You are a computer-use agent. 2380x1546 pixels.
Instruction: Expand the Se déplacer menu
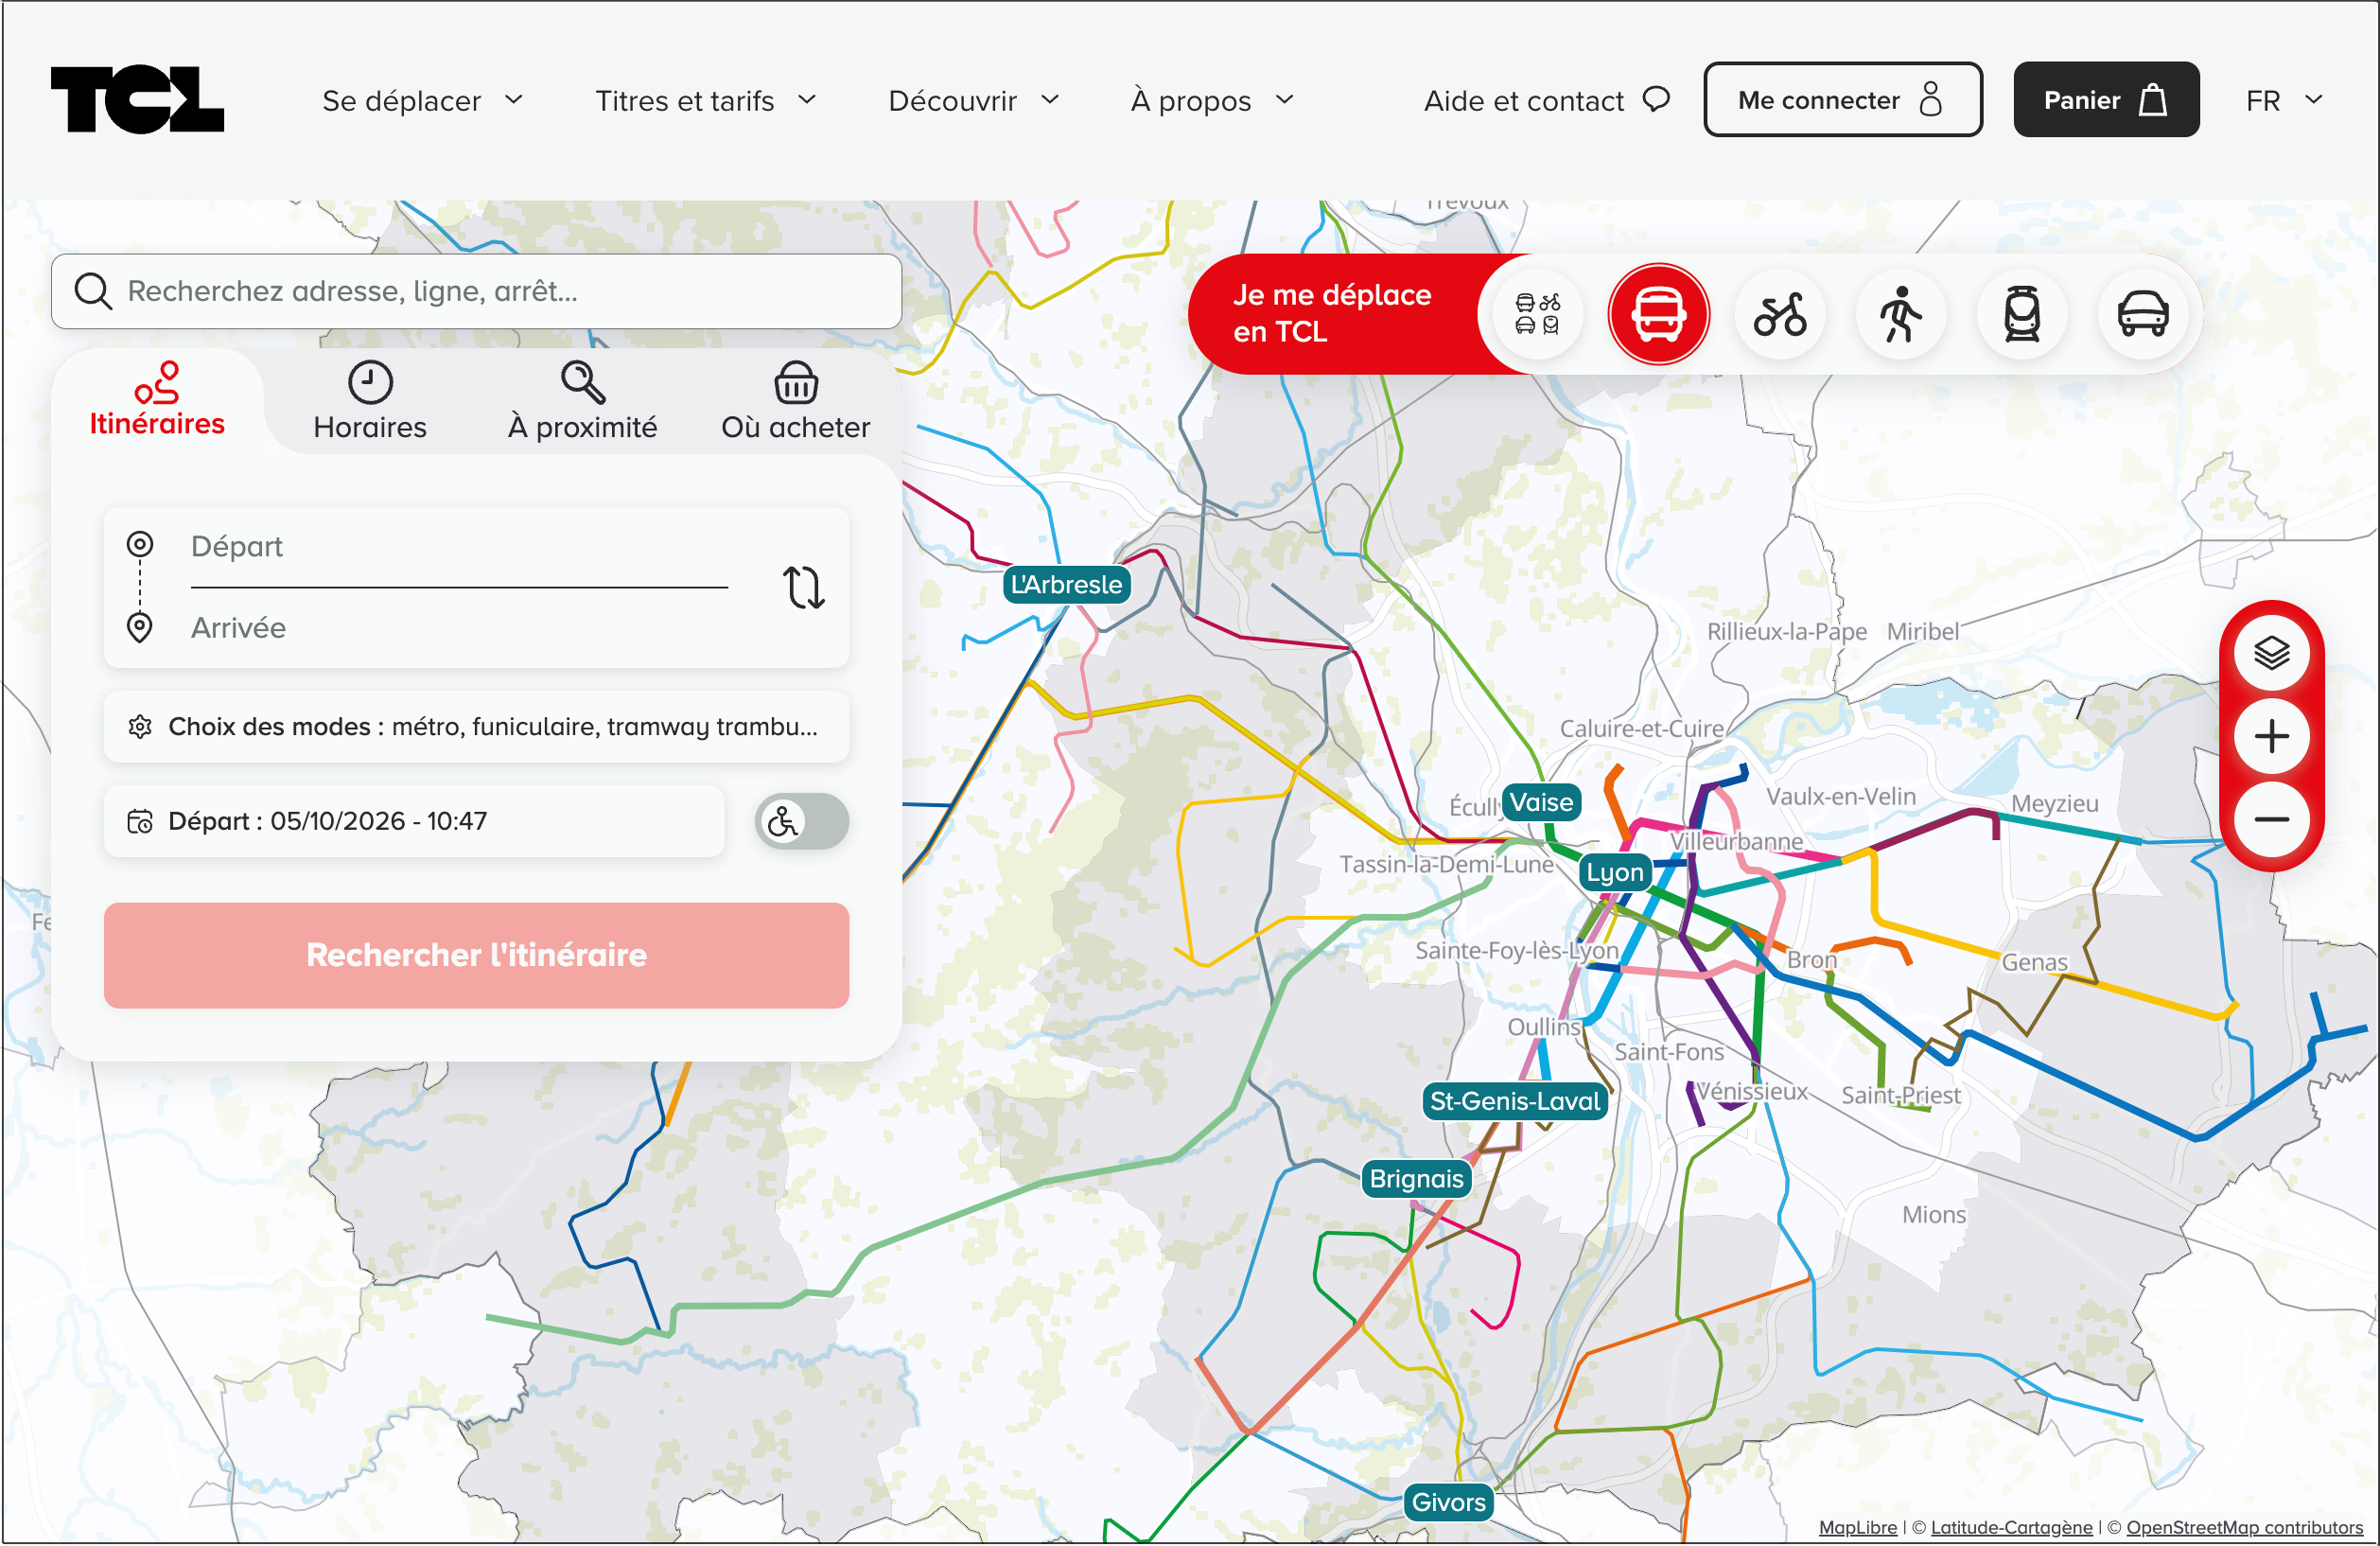coord(422,100)
